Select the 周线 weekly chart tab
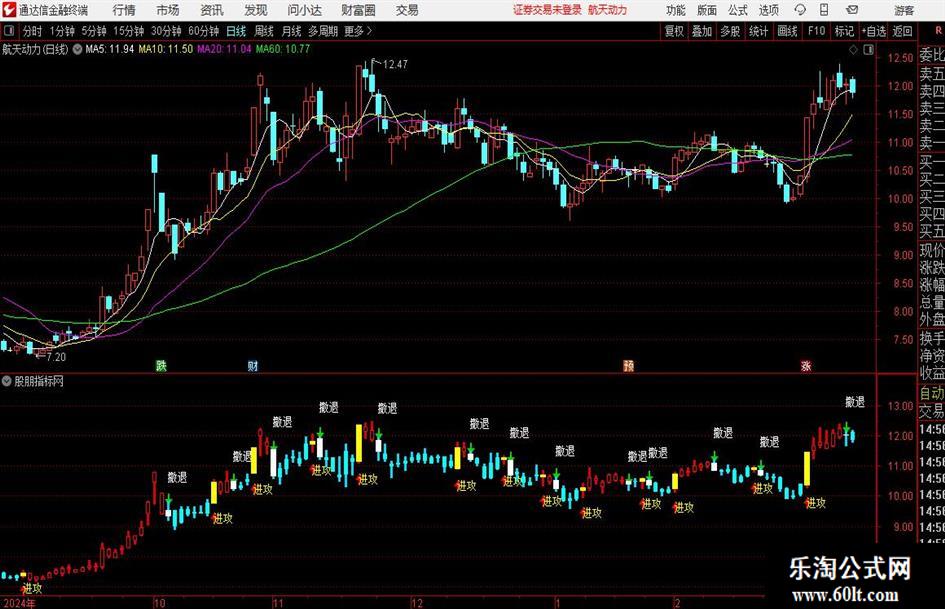The image size is (945, 609). coord(263,31)
